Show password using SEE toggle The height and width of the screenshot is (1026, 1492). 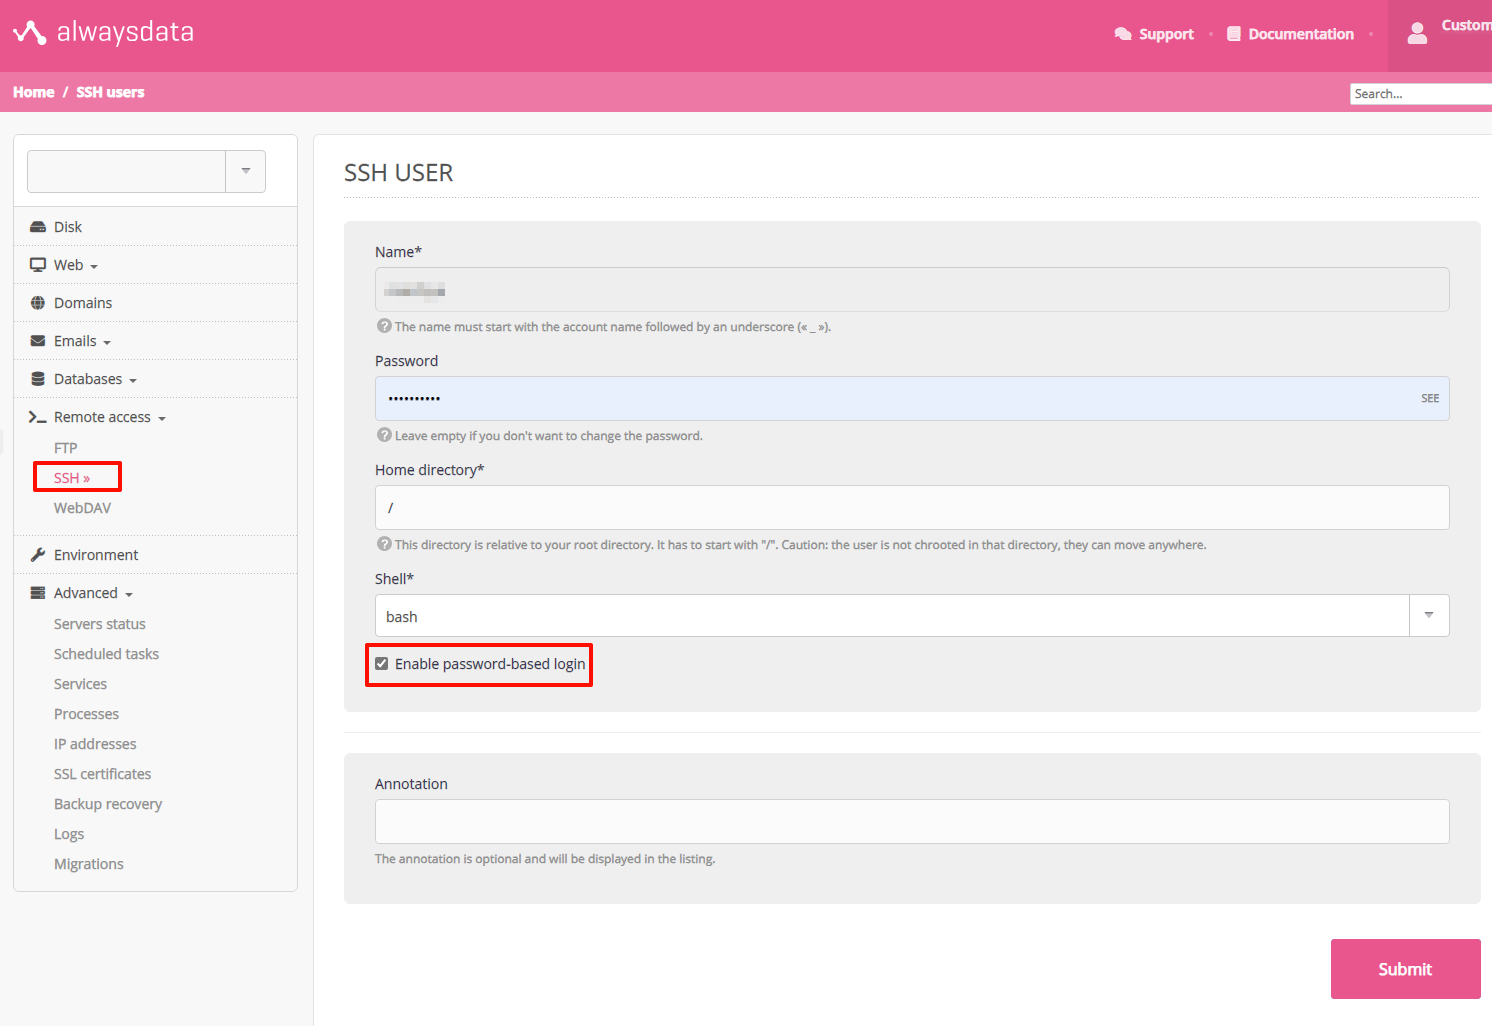[x=1430, y=398]
